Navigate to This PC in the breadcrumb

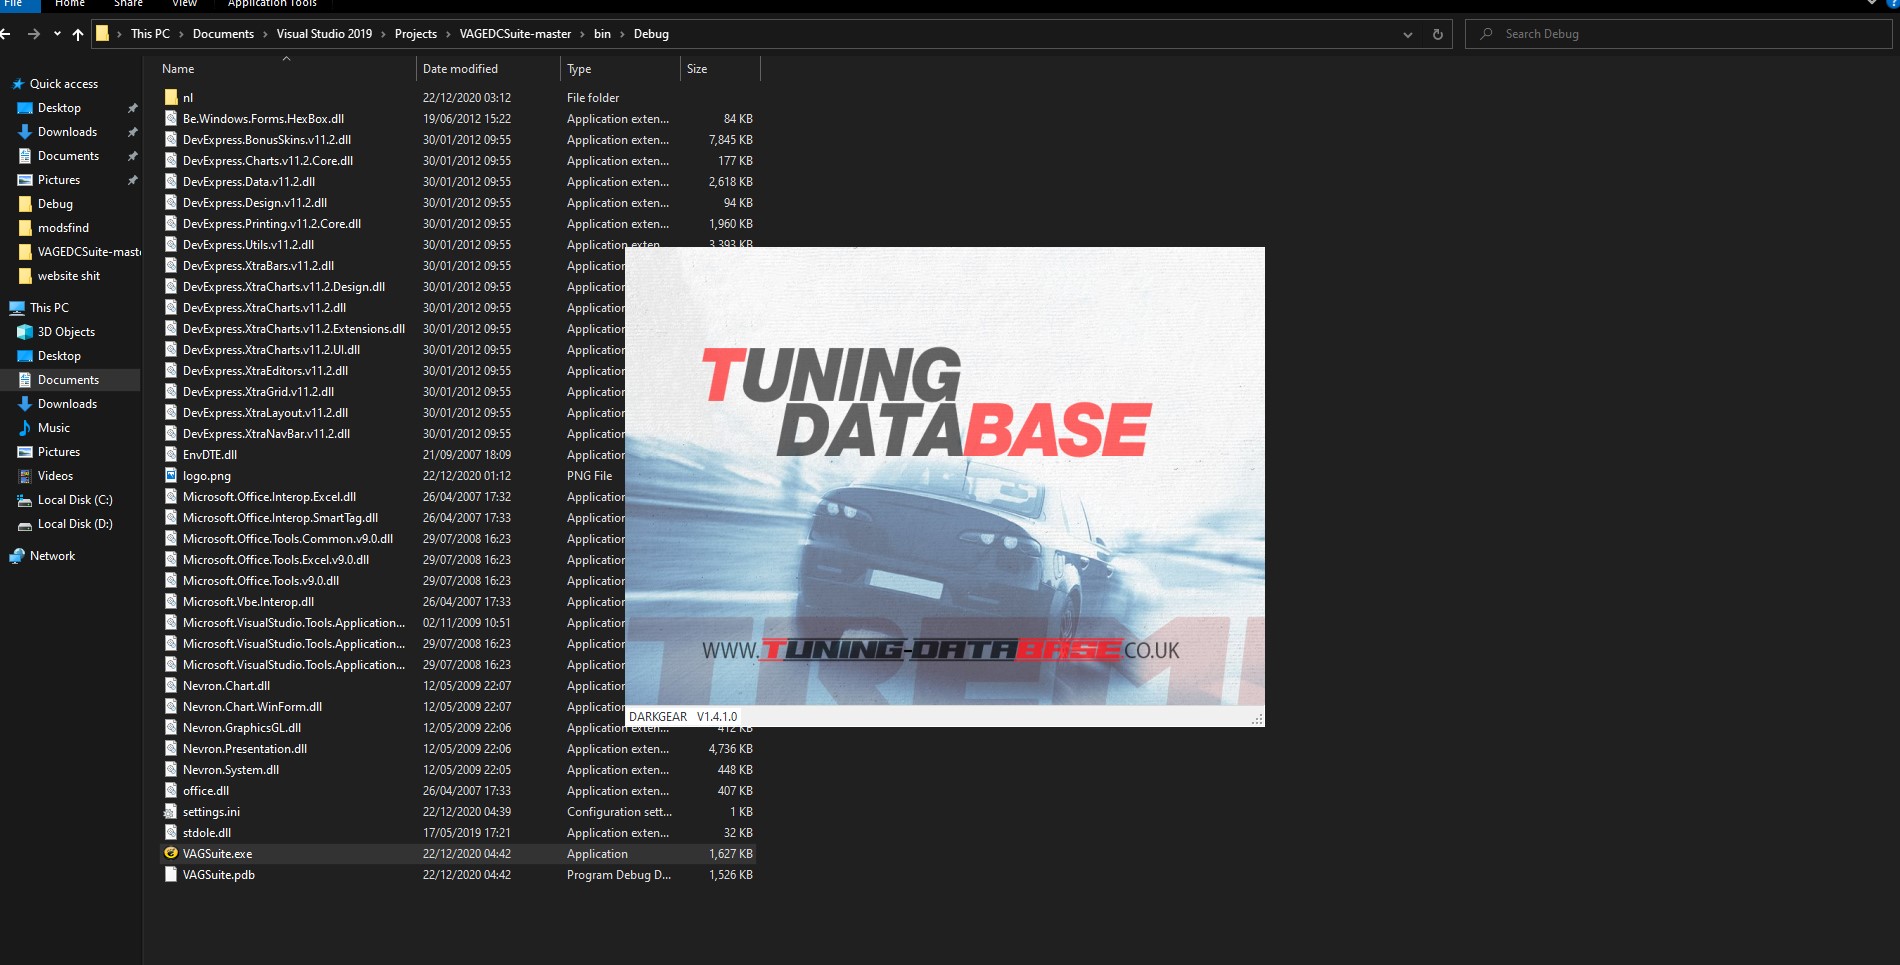[150, 34]
